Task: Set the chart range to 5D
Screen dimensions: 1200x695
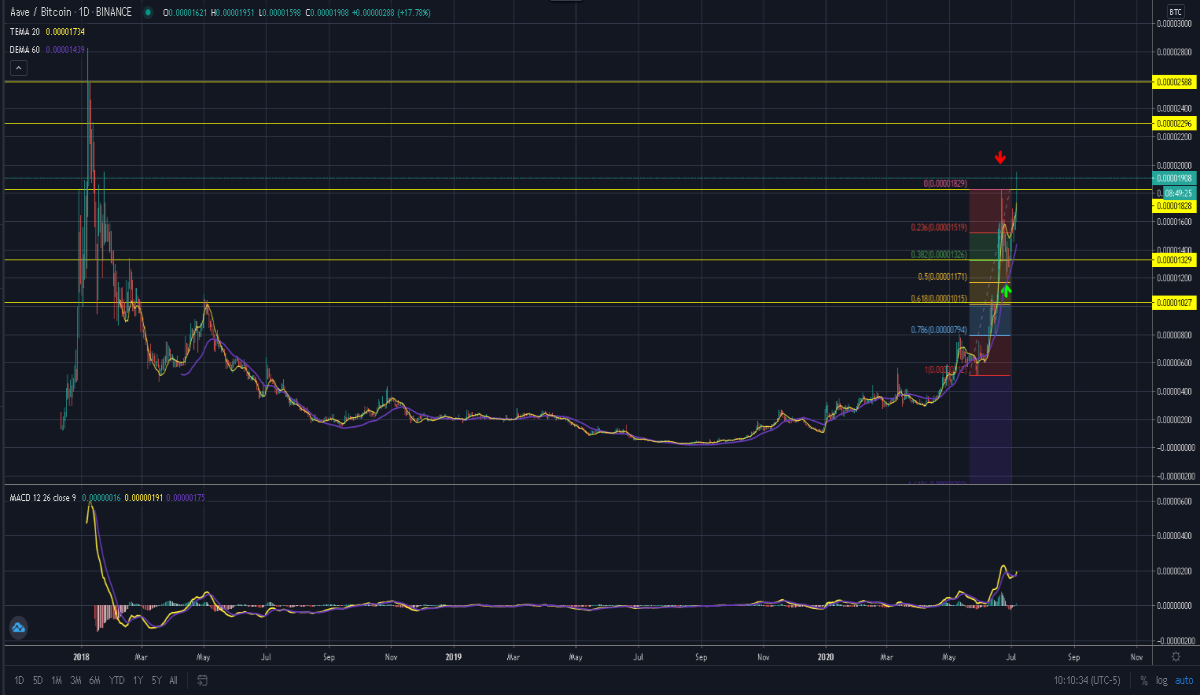Action: click(x=37, y=680)
